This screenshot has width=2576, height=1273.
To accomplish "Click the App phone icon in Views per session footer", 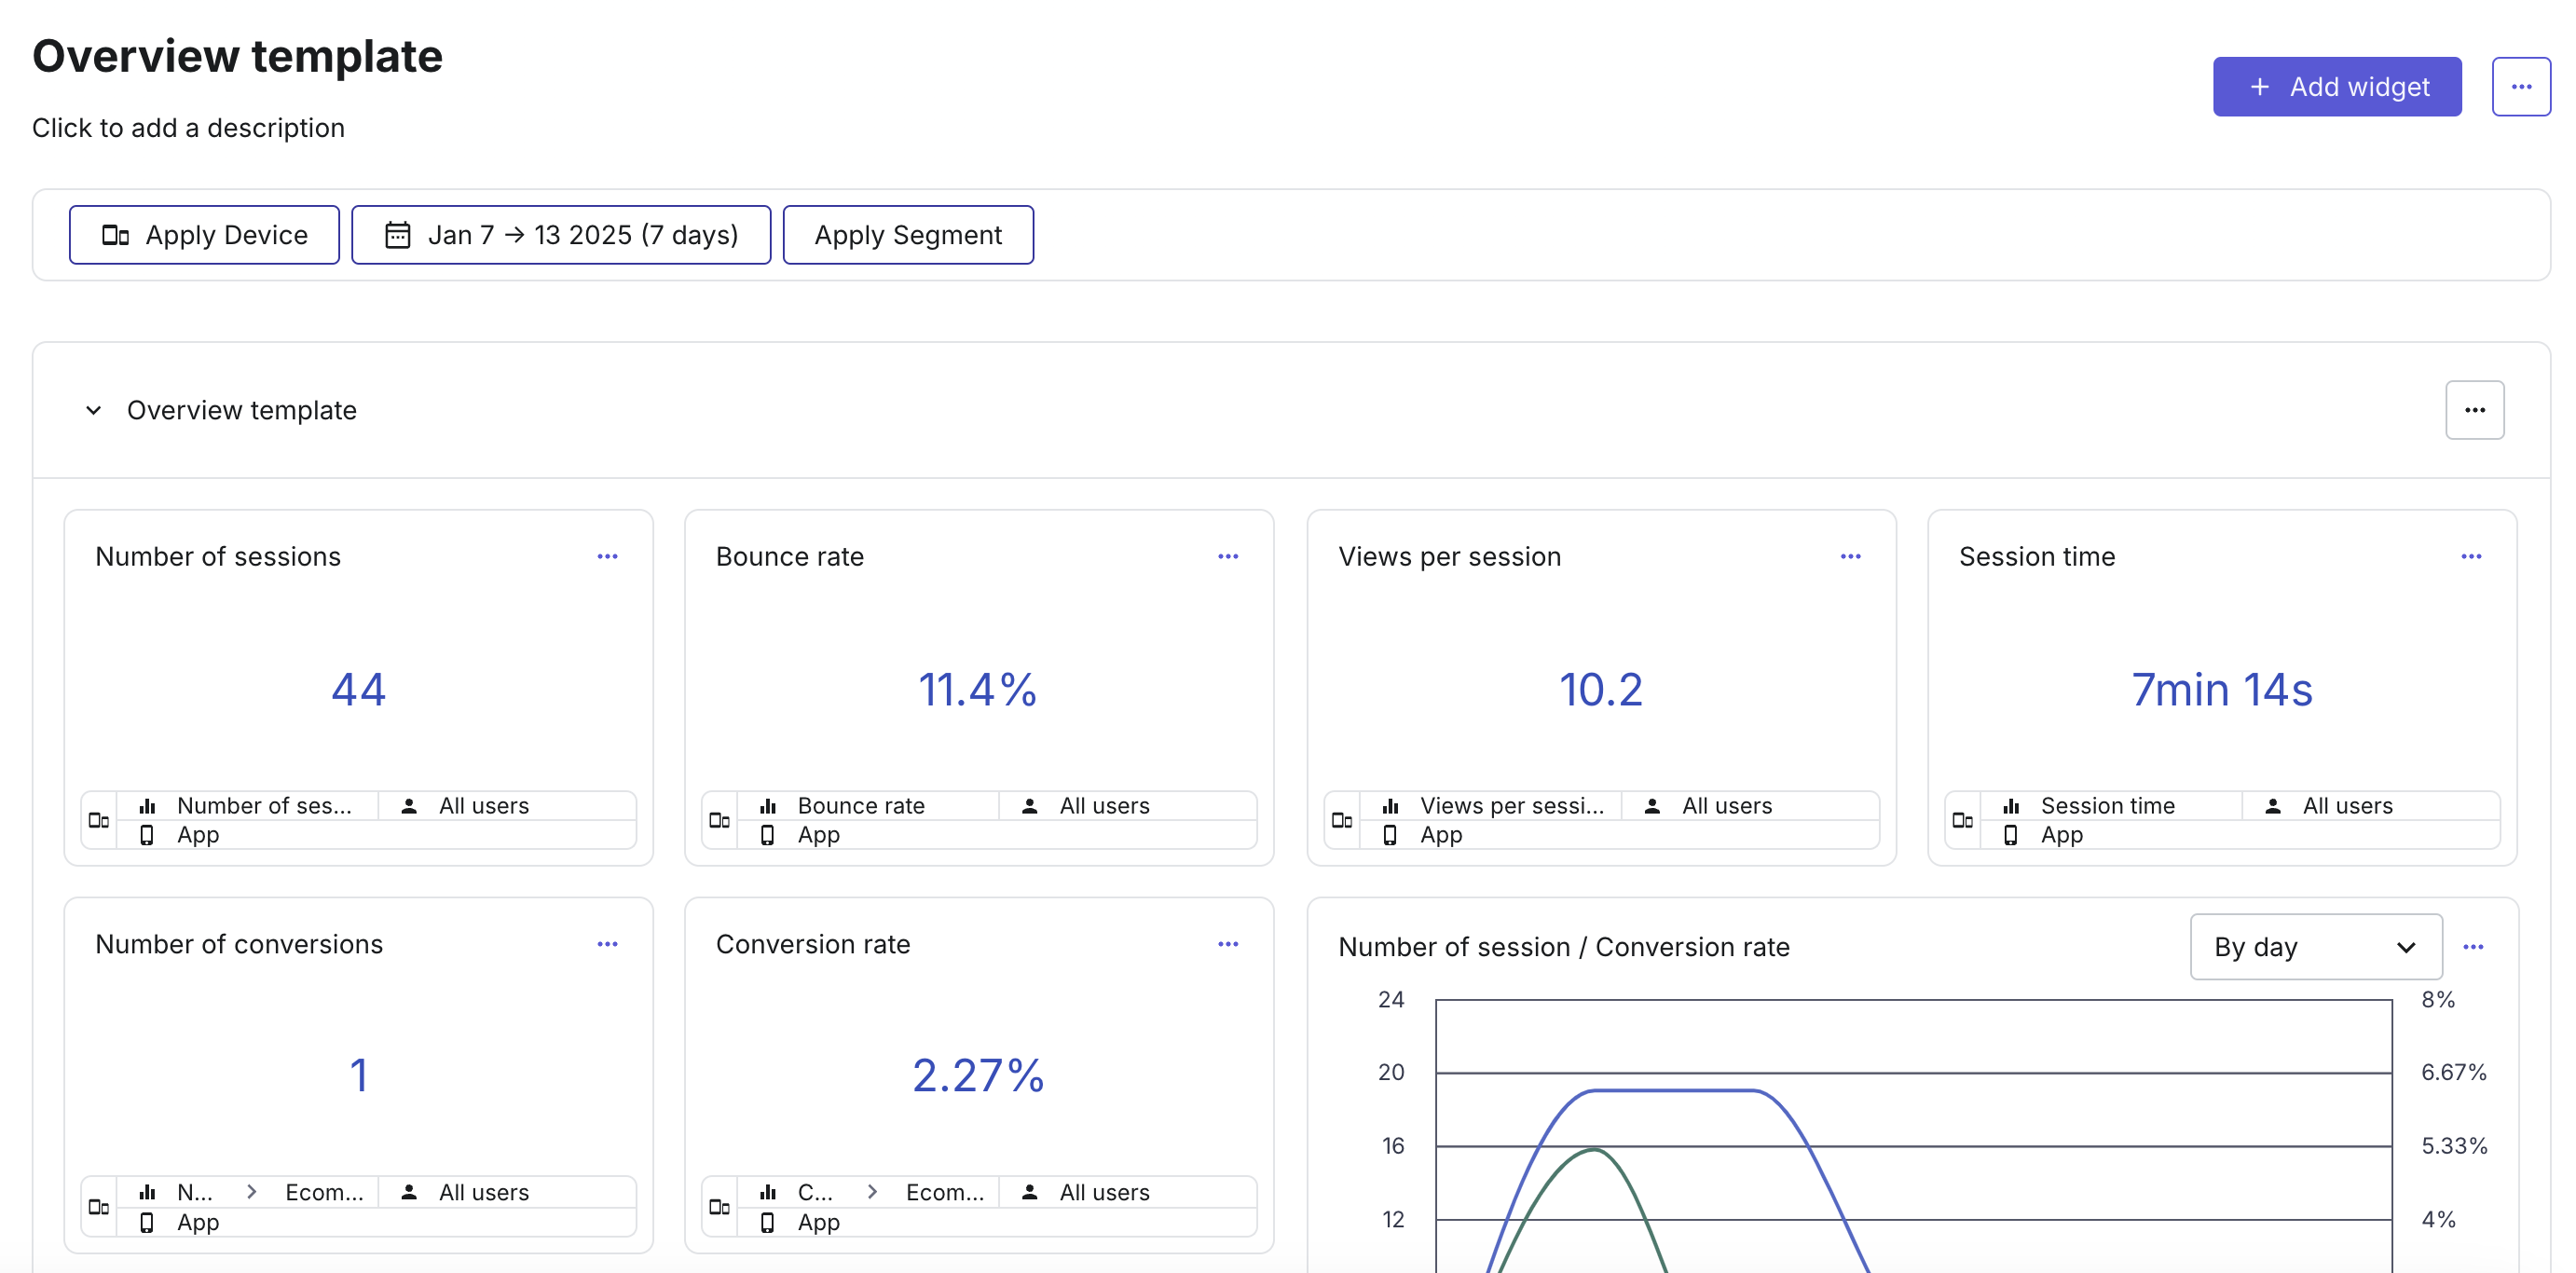I will [x=1390, y=835].
